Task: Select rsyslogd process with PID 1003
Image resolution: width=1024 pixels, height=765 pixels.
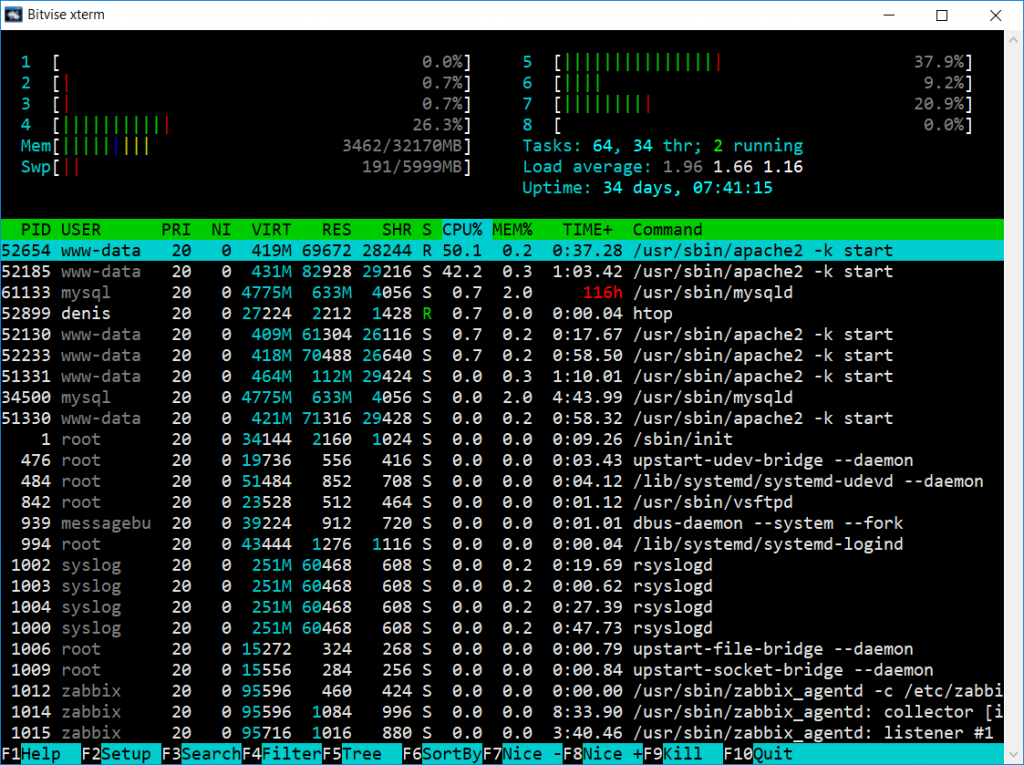Action: click(x=502, y=585)
